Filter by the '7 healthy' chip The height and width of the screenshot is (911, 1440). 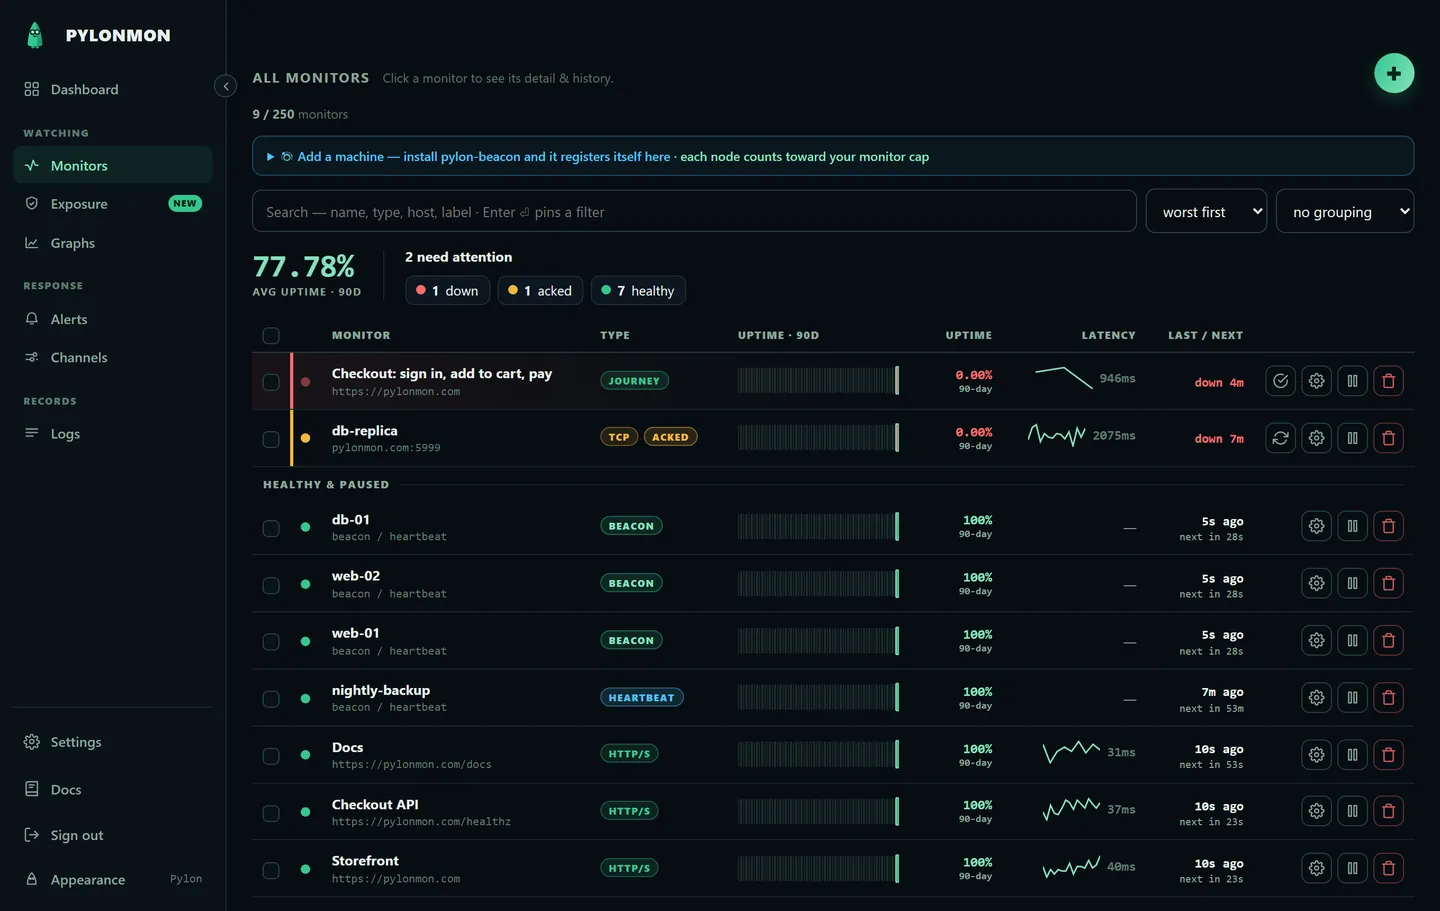pos(638,291)
